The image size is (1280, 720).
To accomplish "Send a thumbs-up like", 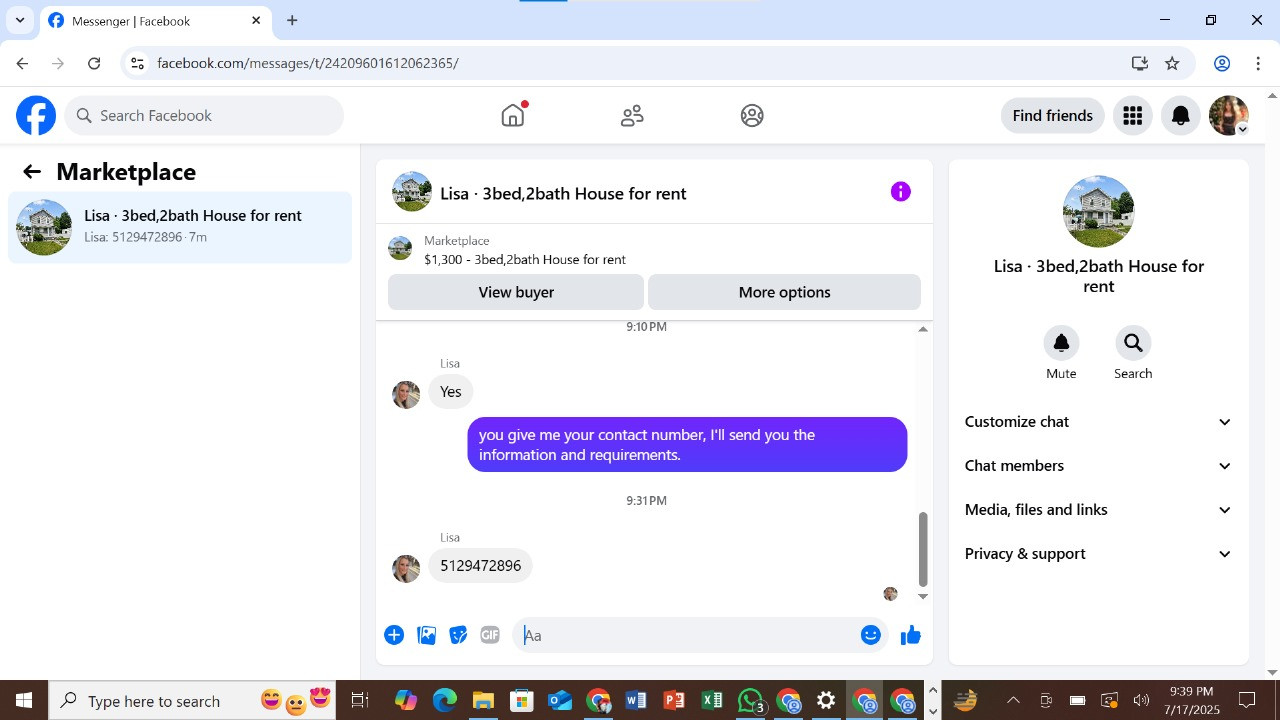I will (910, 635).
